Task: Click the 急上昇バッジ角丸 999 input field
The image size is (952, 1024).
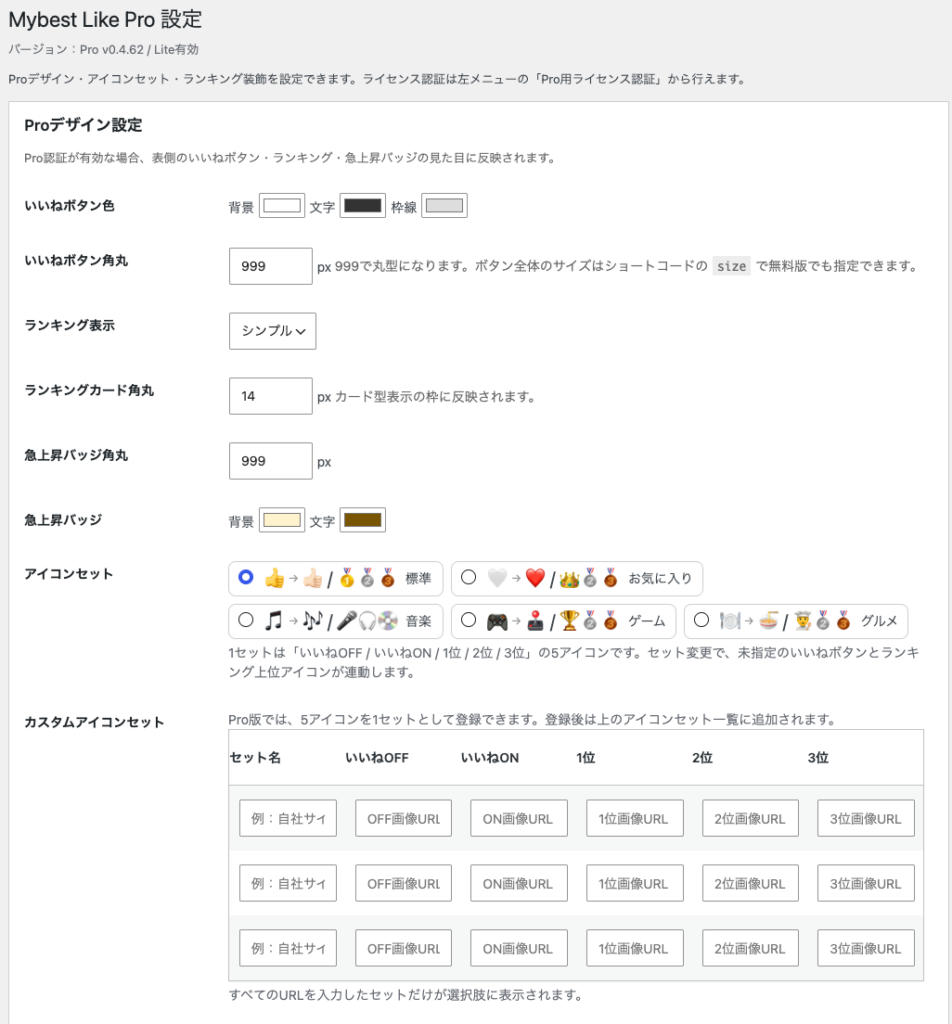Action: [270, 461]
